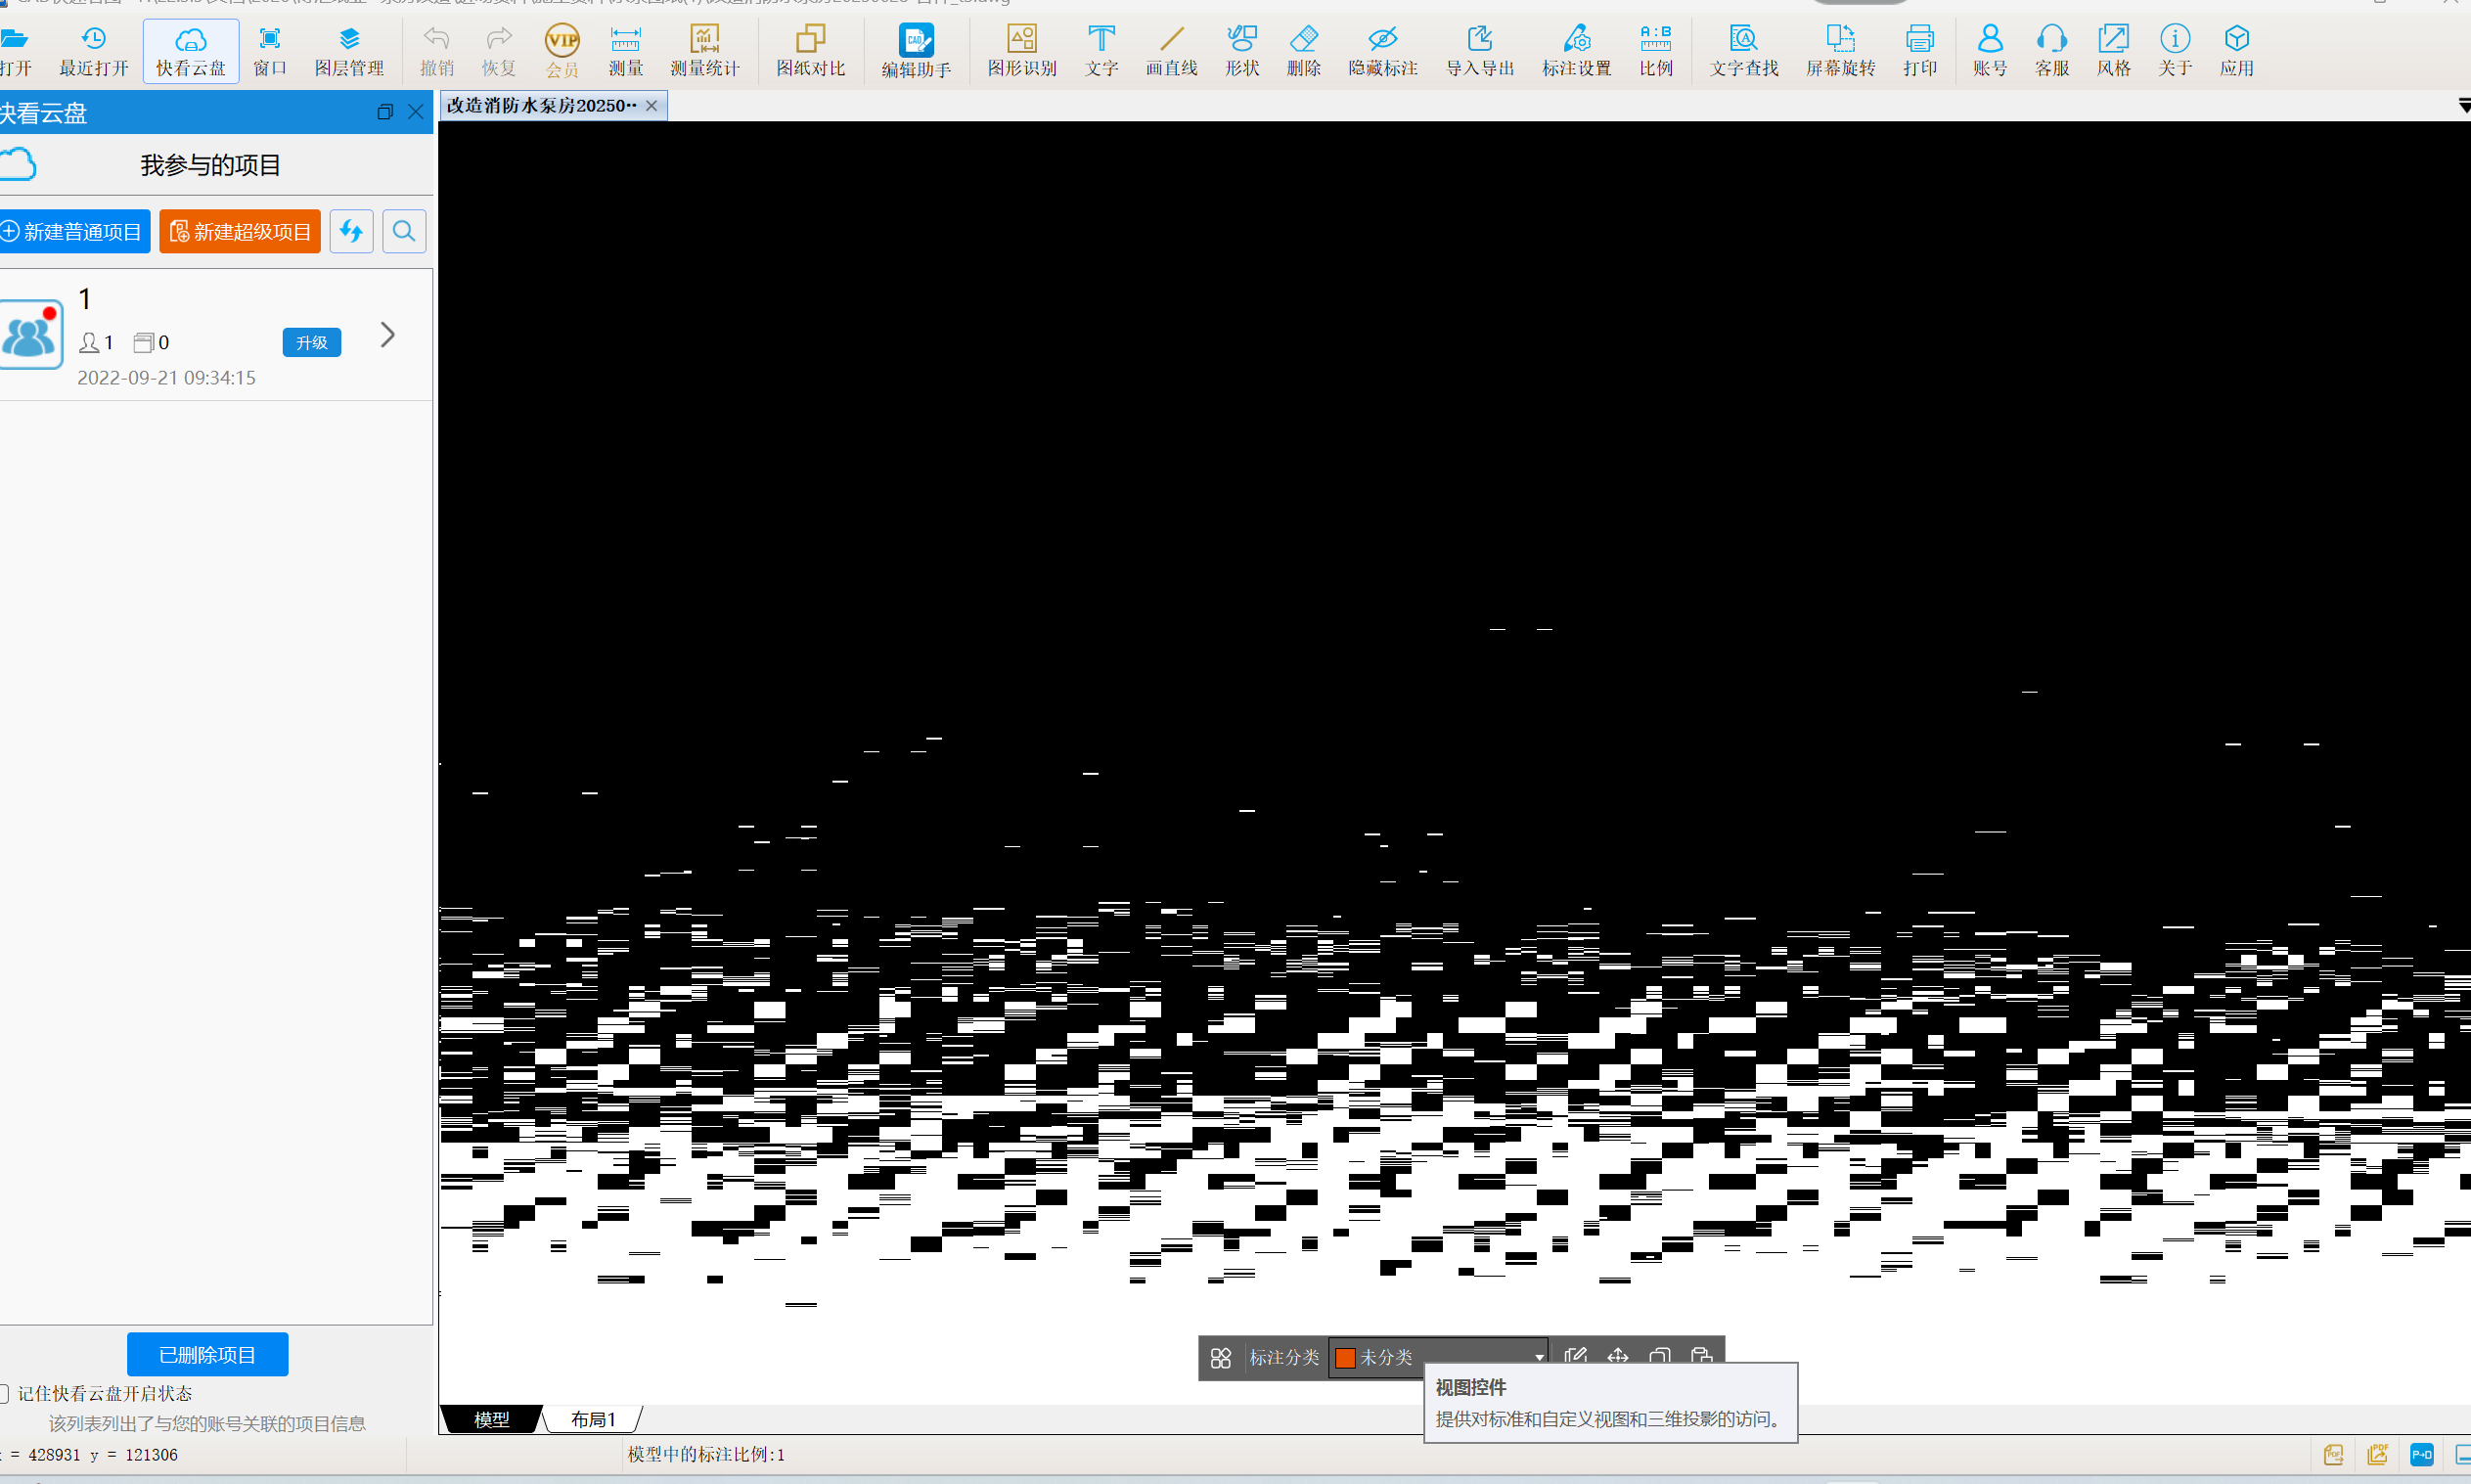Click the 已删除项目 button
Screen dimensions: 2471x1484
(207, 1354)
